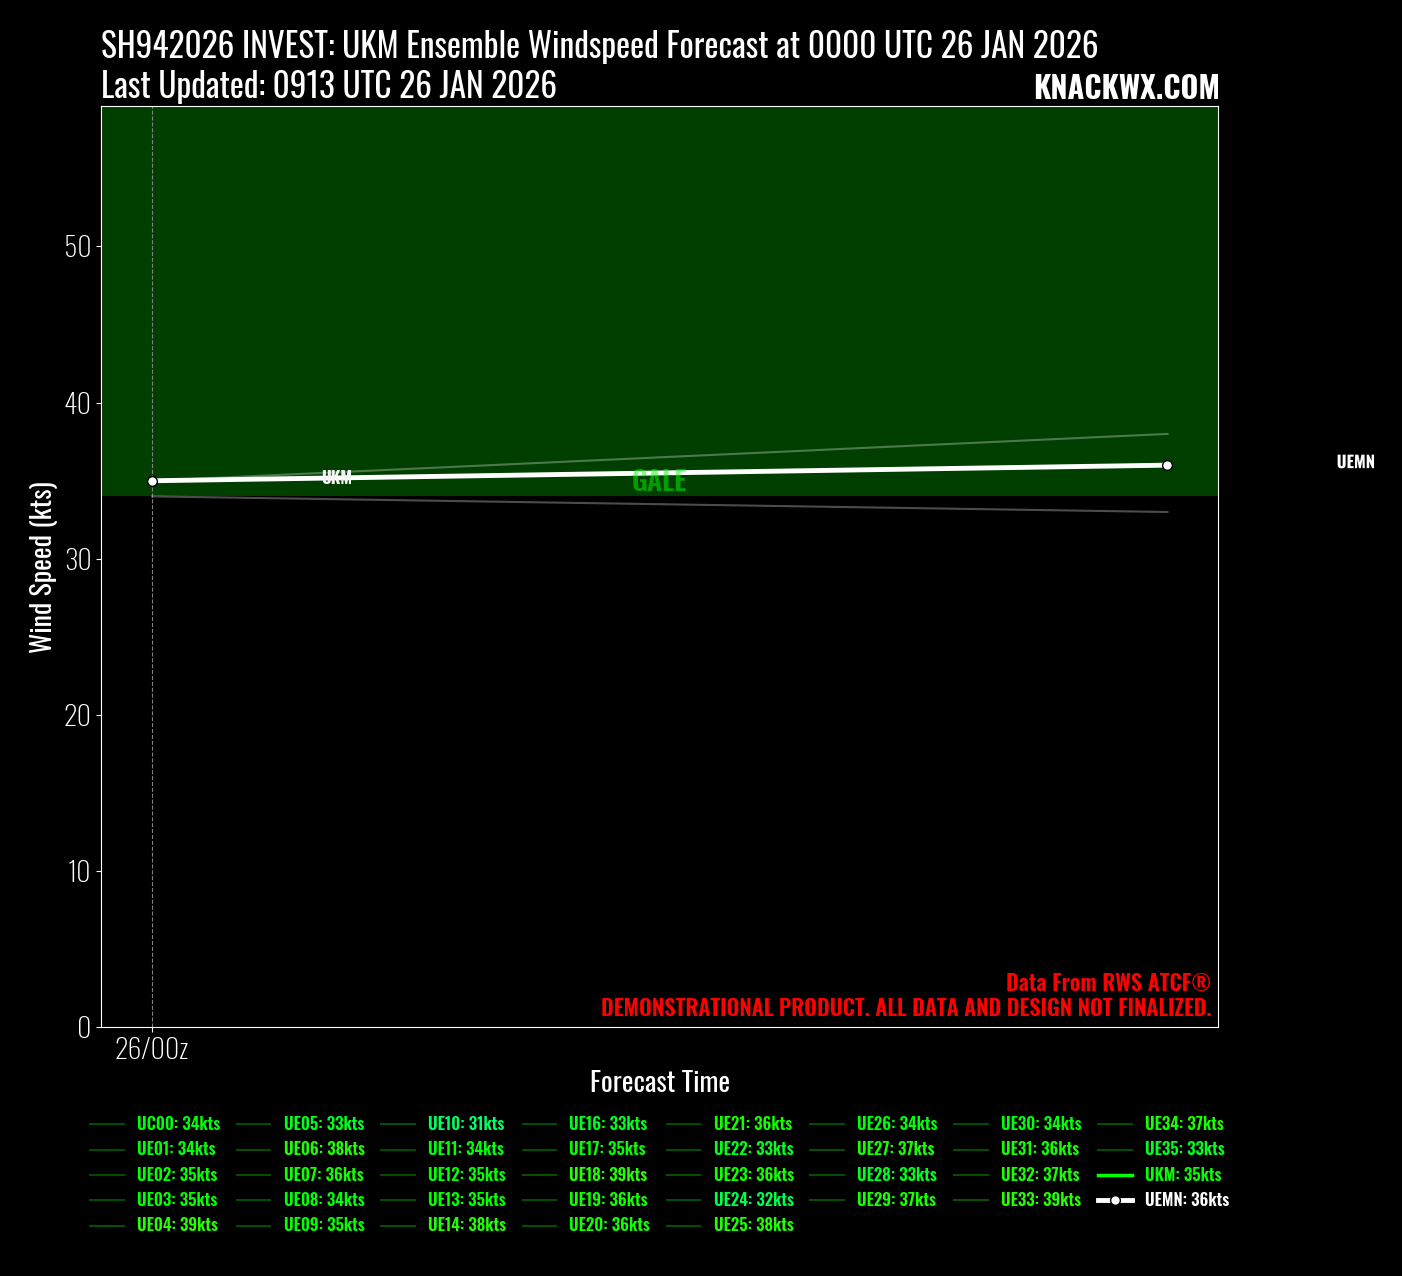This screenshot has width=1402, height=1276.
Task: Click the 26/00z x-axis tick label
Action: [x=152, y=1049]
